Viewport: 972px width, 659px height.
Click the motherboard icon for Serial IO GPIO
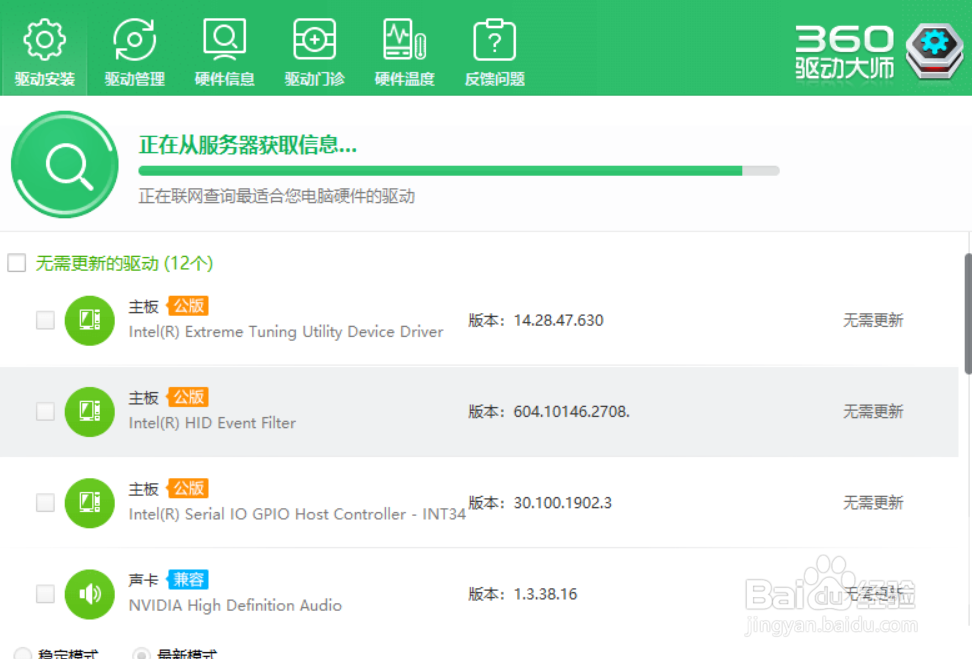pyautogui.click(x=89, y=503)
